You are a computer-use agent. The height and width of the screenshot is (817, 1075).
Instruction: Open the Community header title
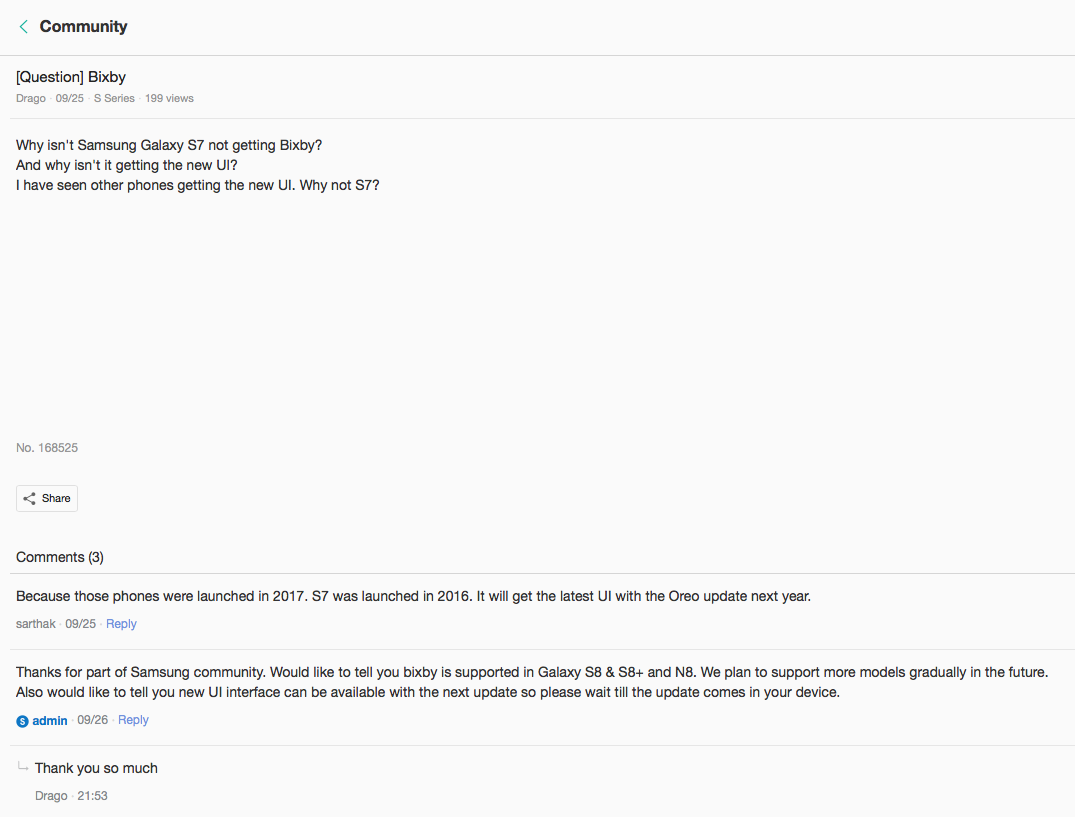83,27
